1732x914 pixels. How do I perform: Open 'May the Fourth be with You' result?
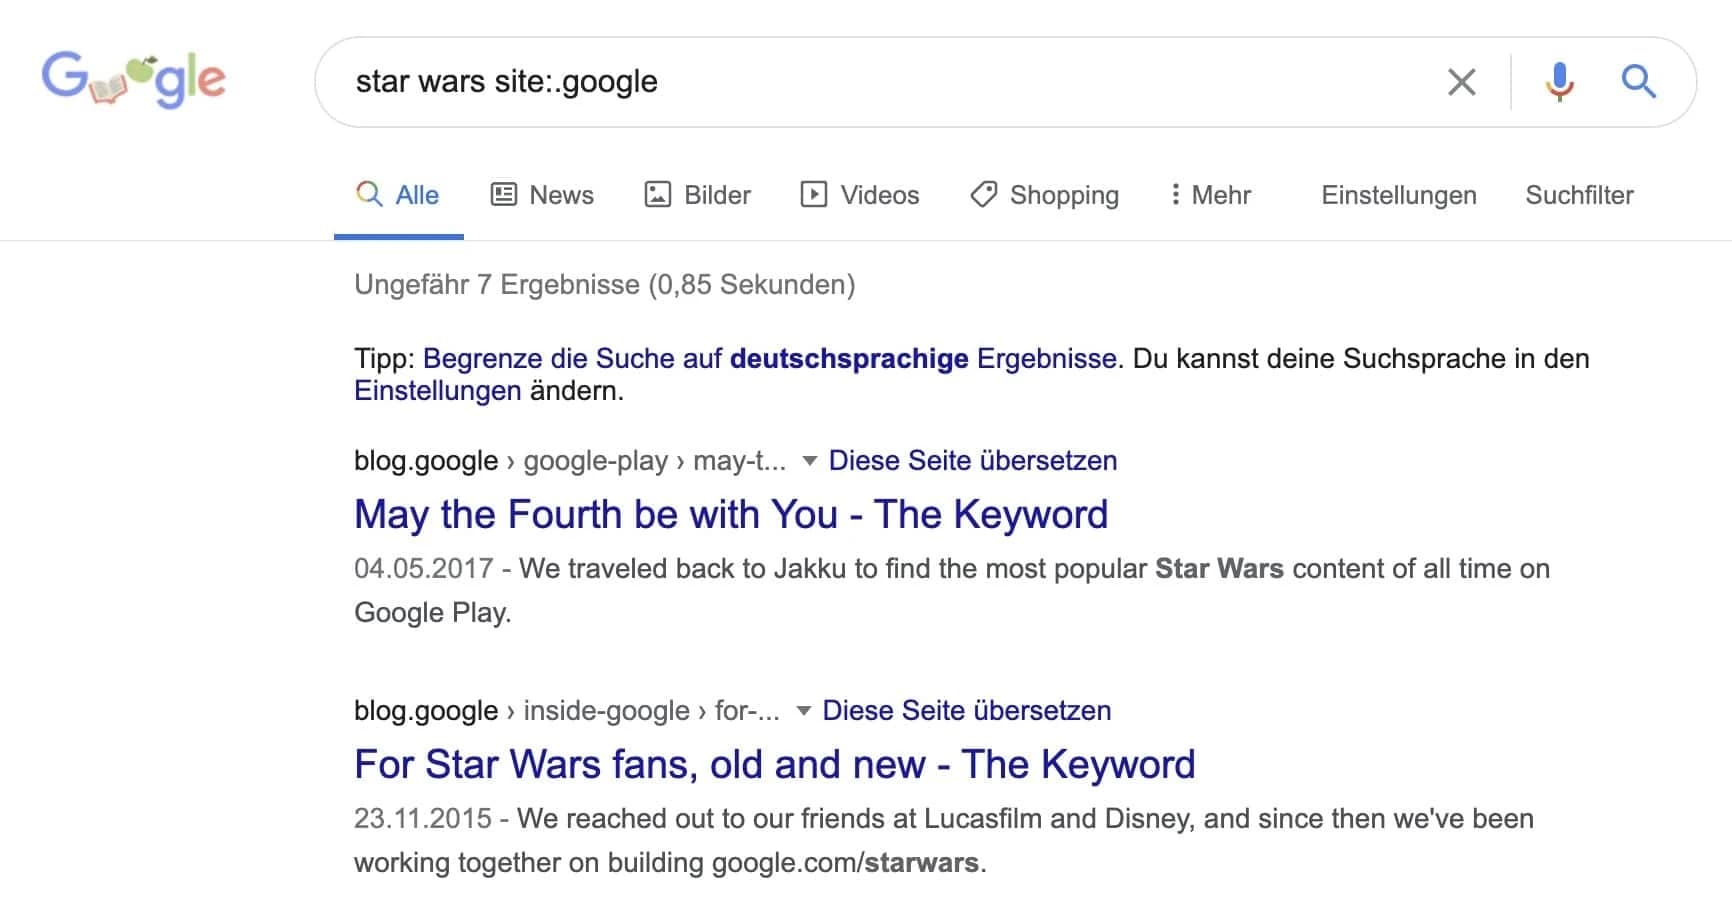tap(730, 514)
